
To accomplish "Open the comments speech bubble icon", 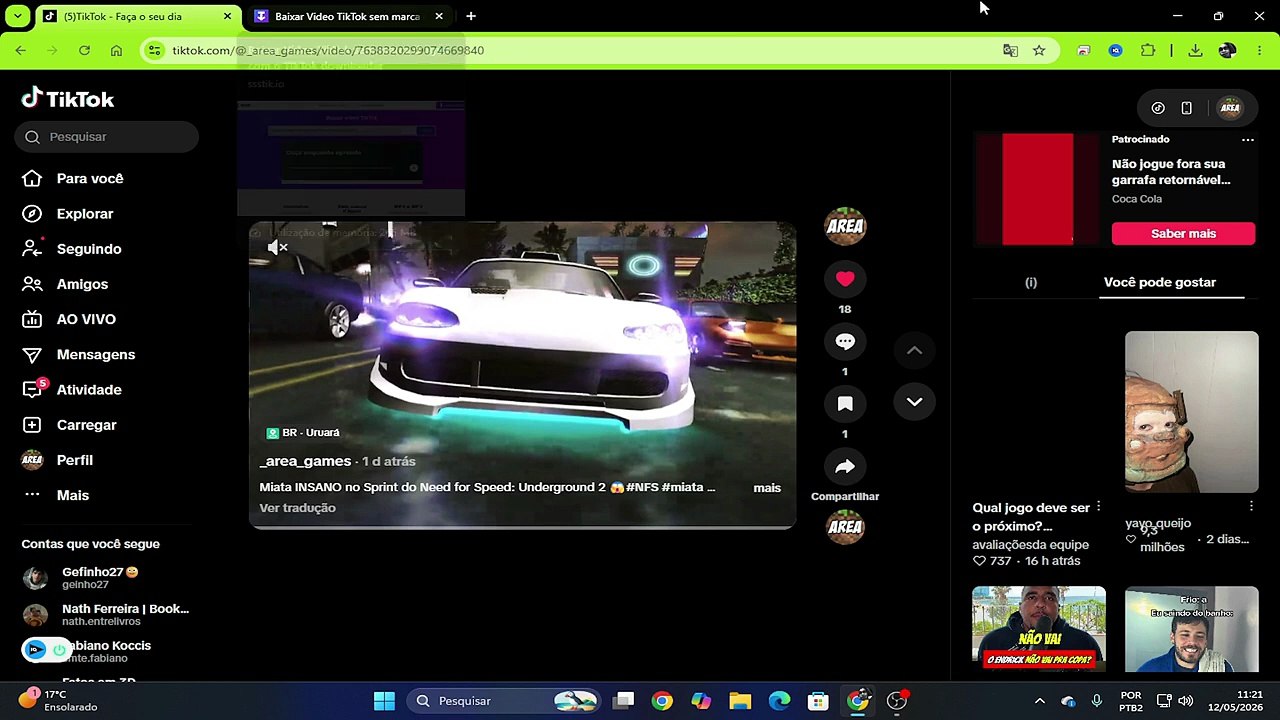I will tap(845, 342).
